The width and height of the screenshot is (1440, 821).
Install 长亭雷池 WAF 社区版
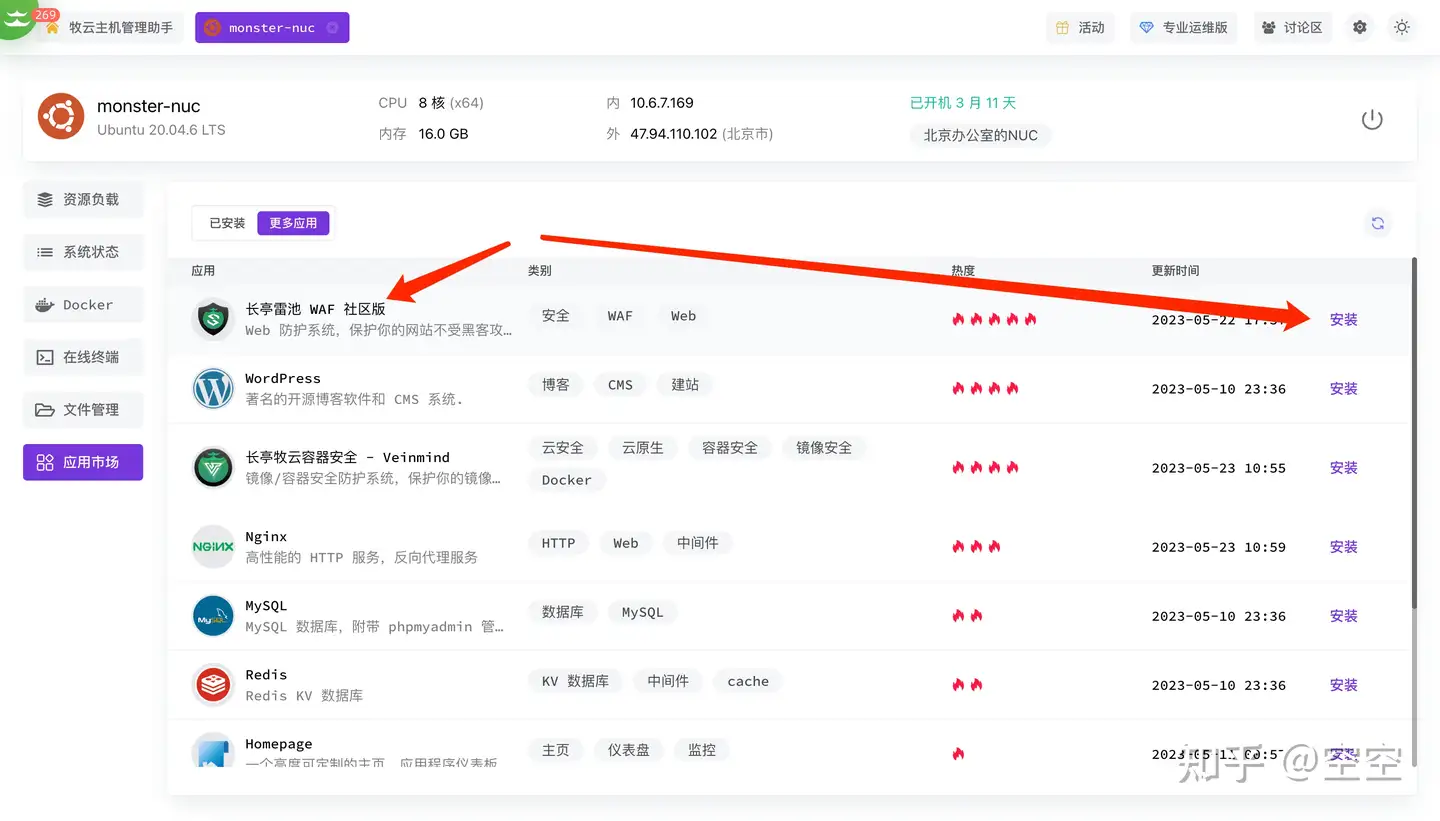click(1344, 320)
